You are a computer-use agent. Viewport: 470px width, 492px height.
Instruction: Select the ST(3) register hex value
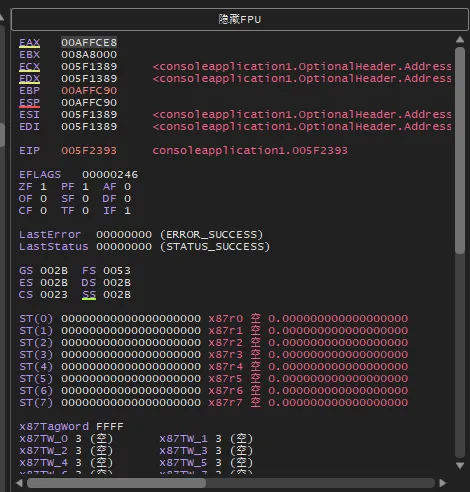[x=131, y=355]
